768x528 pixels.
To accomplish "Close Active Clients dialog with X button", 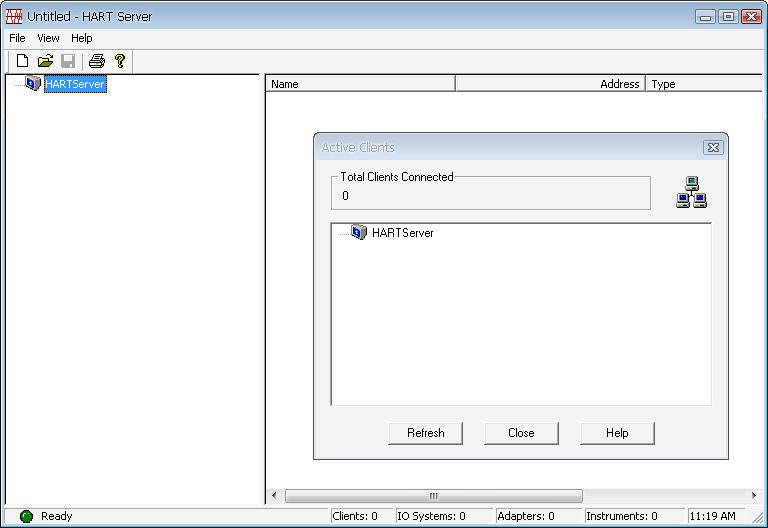I will coord(713,147).
